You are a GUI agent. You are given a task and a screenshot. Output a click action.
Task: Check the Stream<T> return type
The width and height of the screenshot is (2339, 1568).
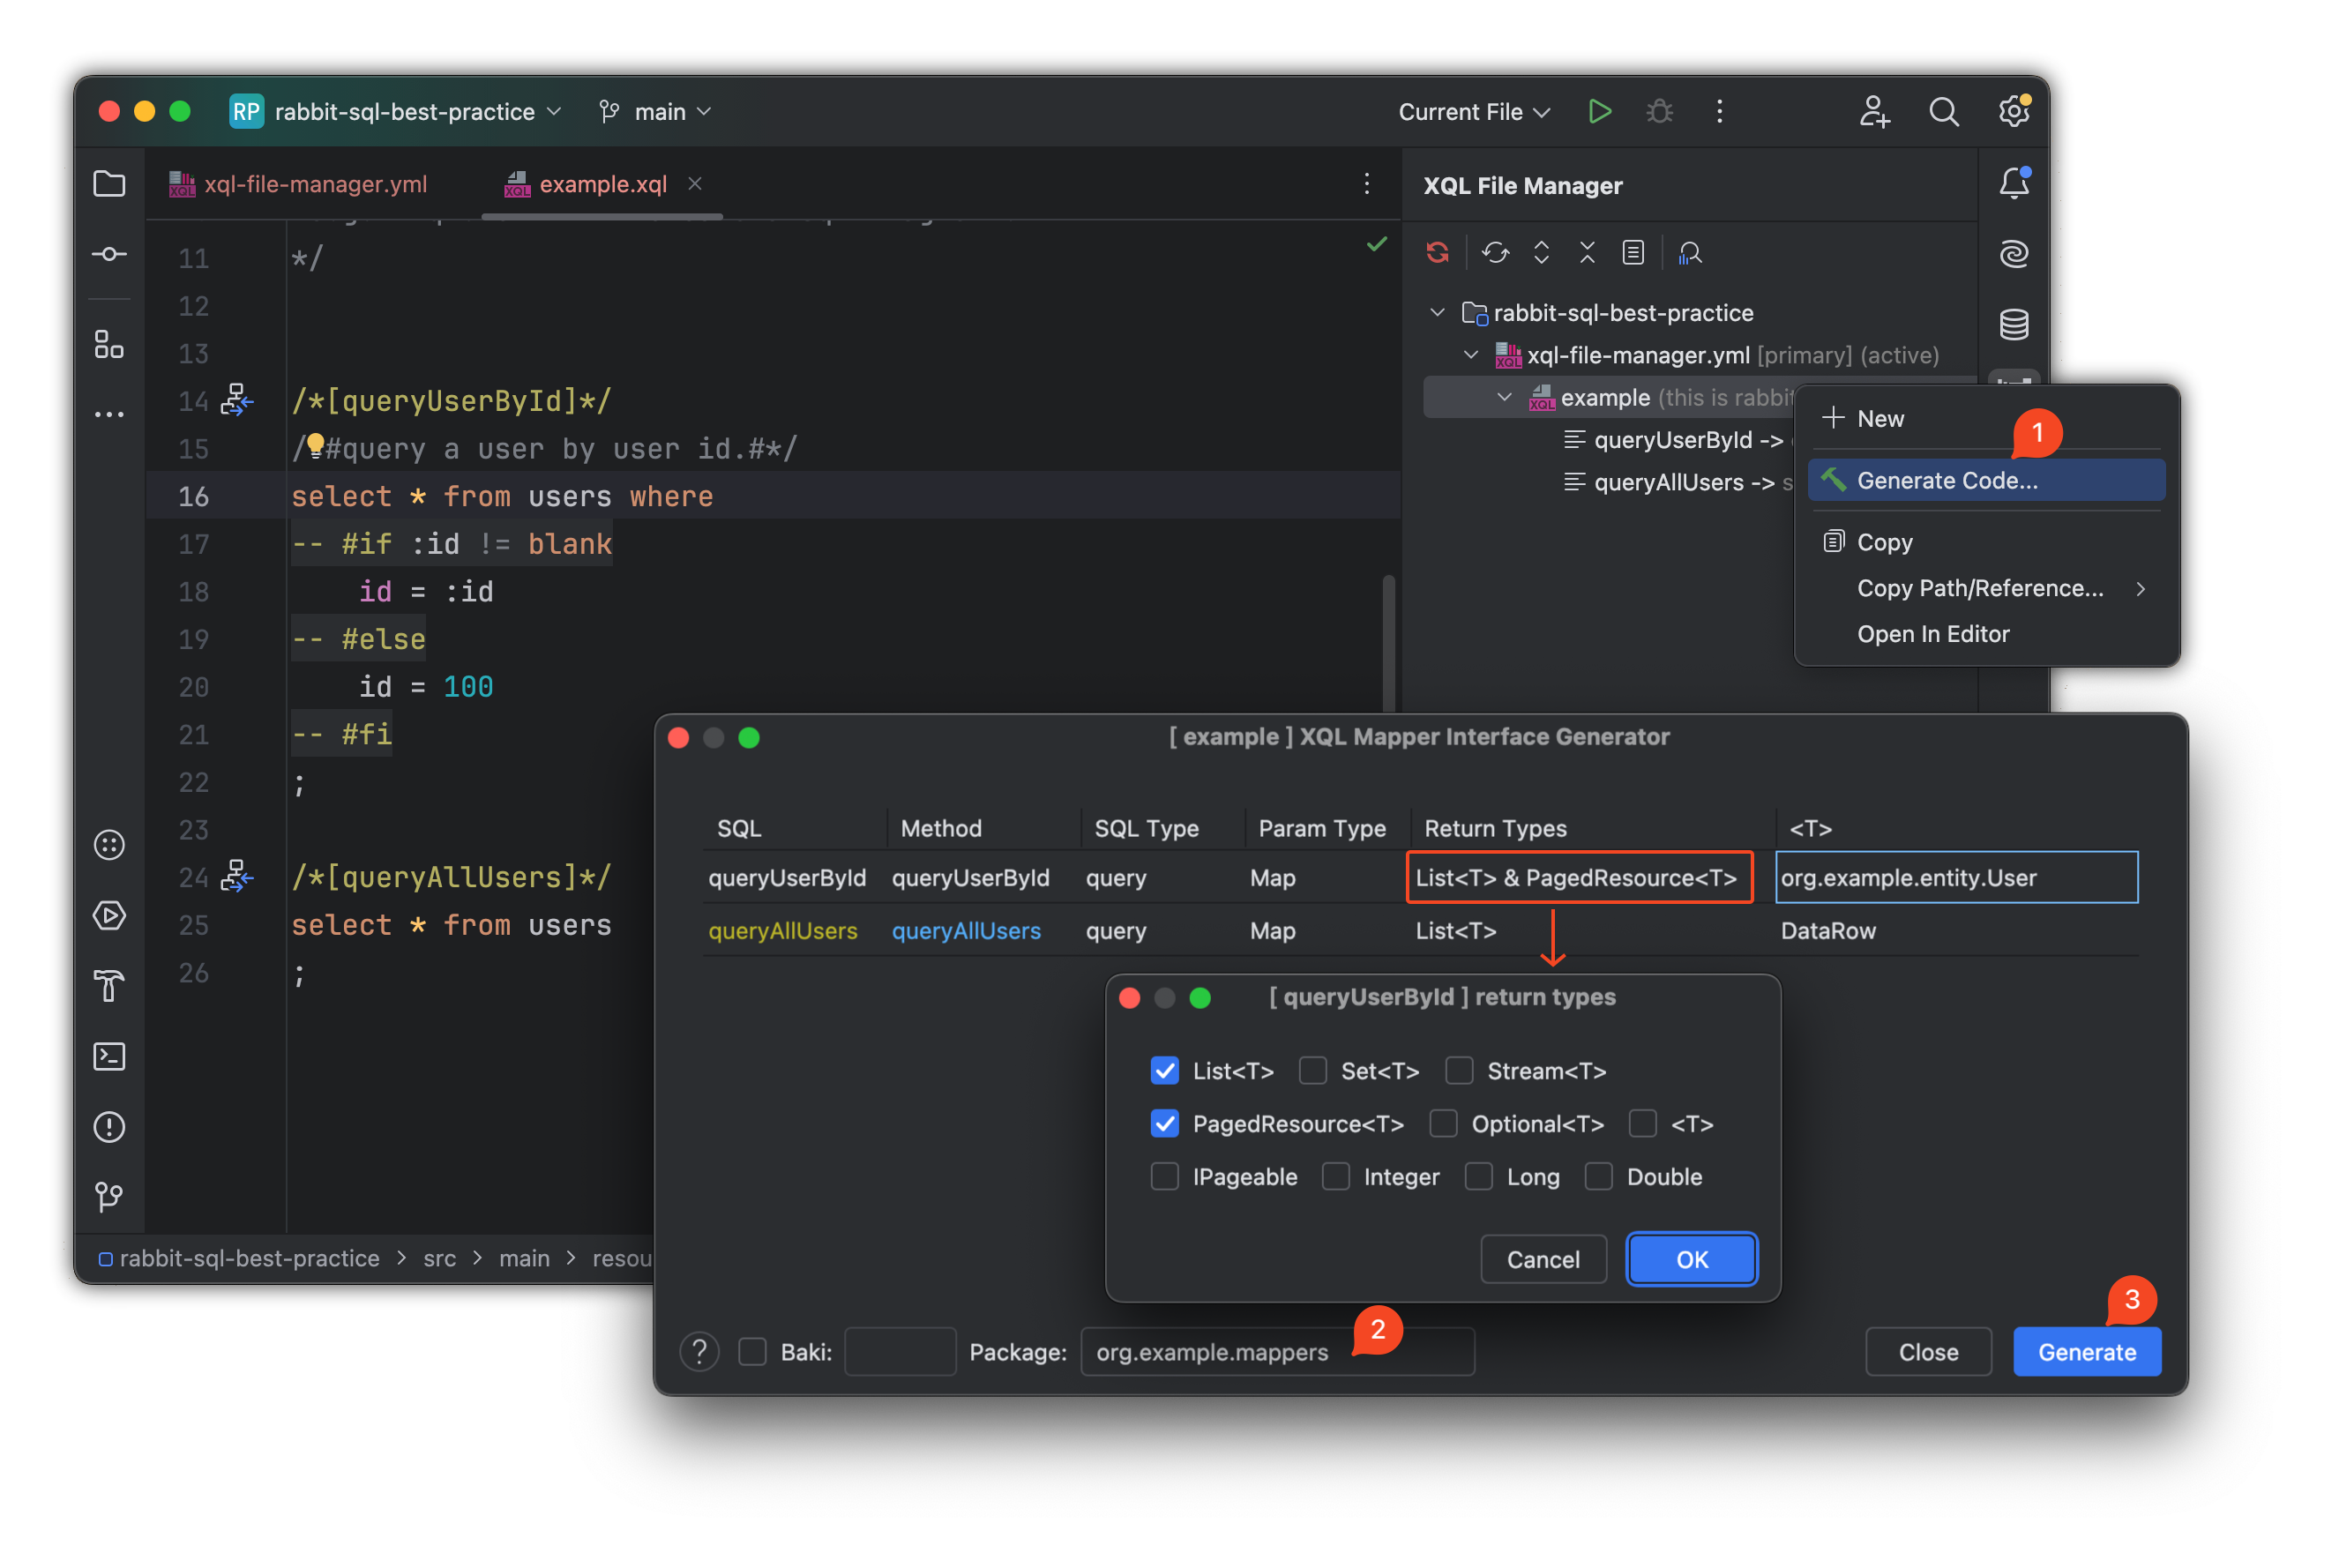tap(1458, 1070)
